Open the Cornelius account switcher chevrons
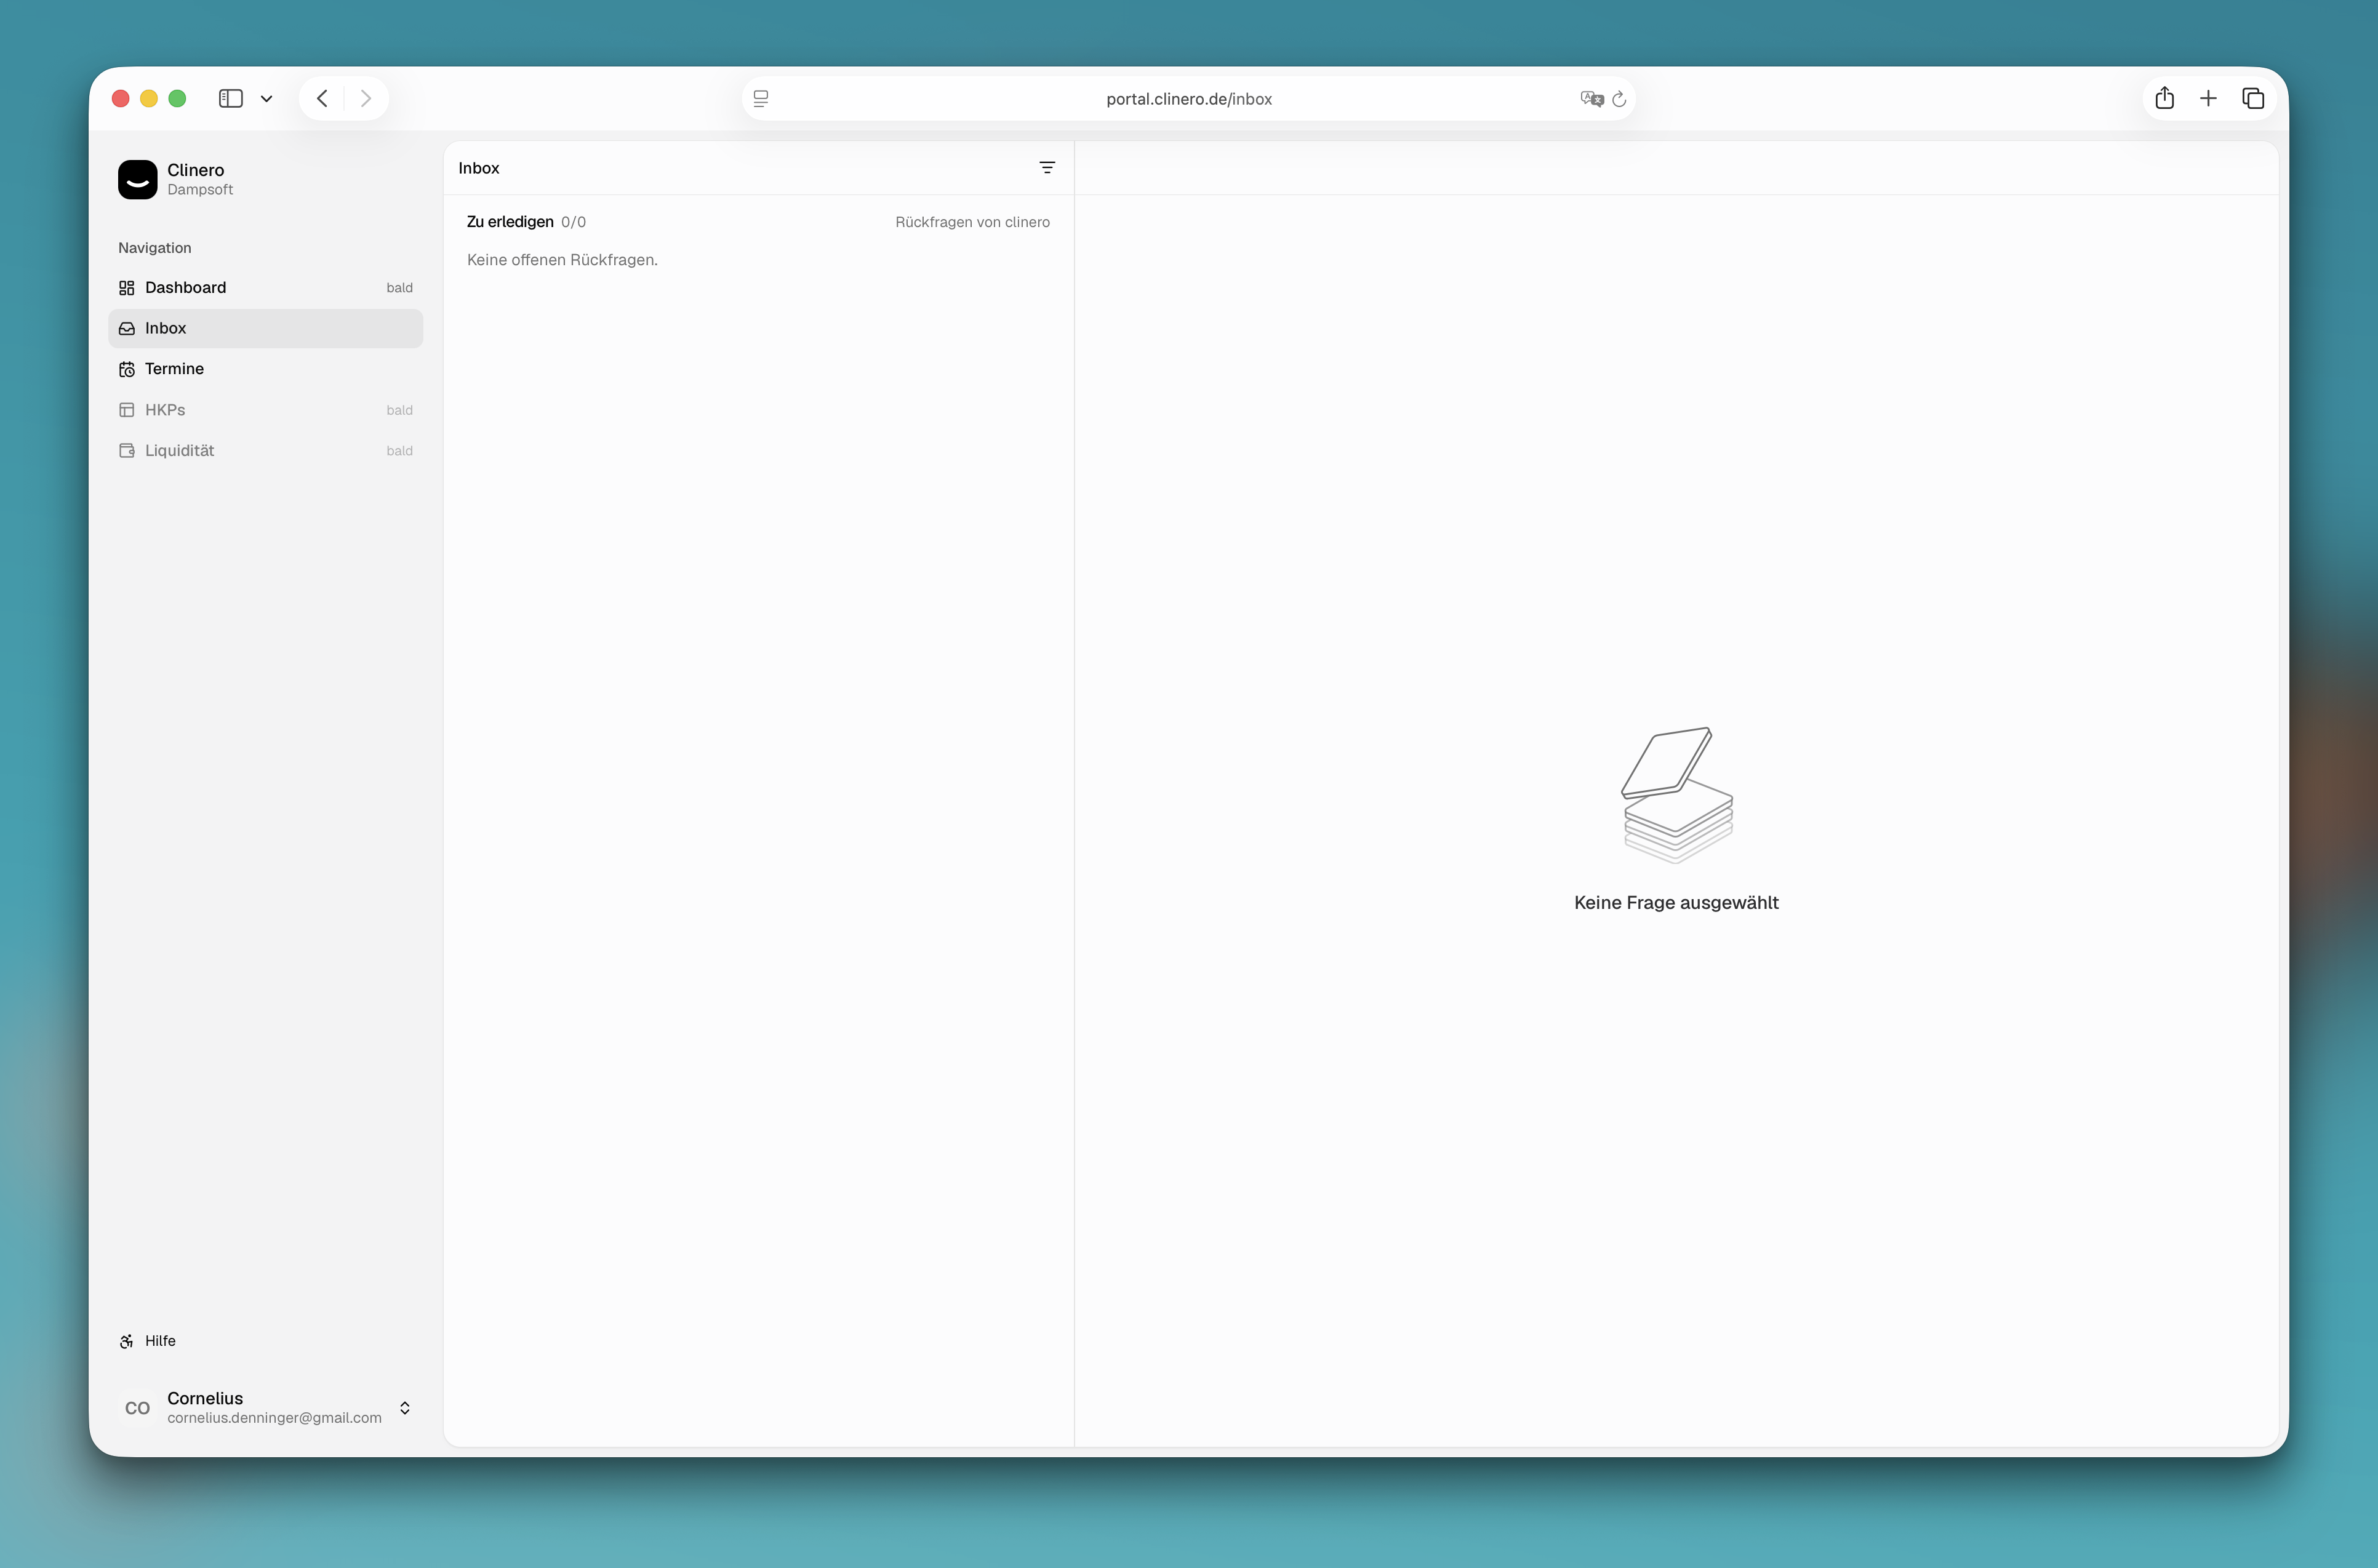Viewport: 2378px width, 1568px height. tap(405, 1408)
